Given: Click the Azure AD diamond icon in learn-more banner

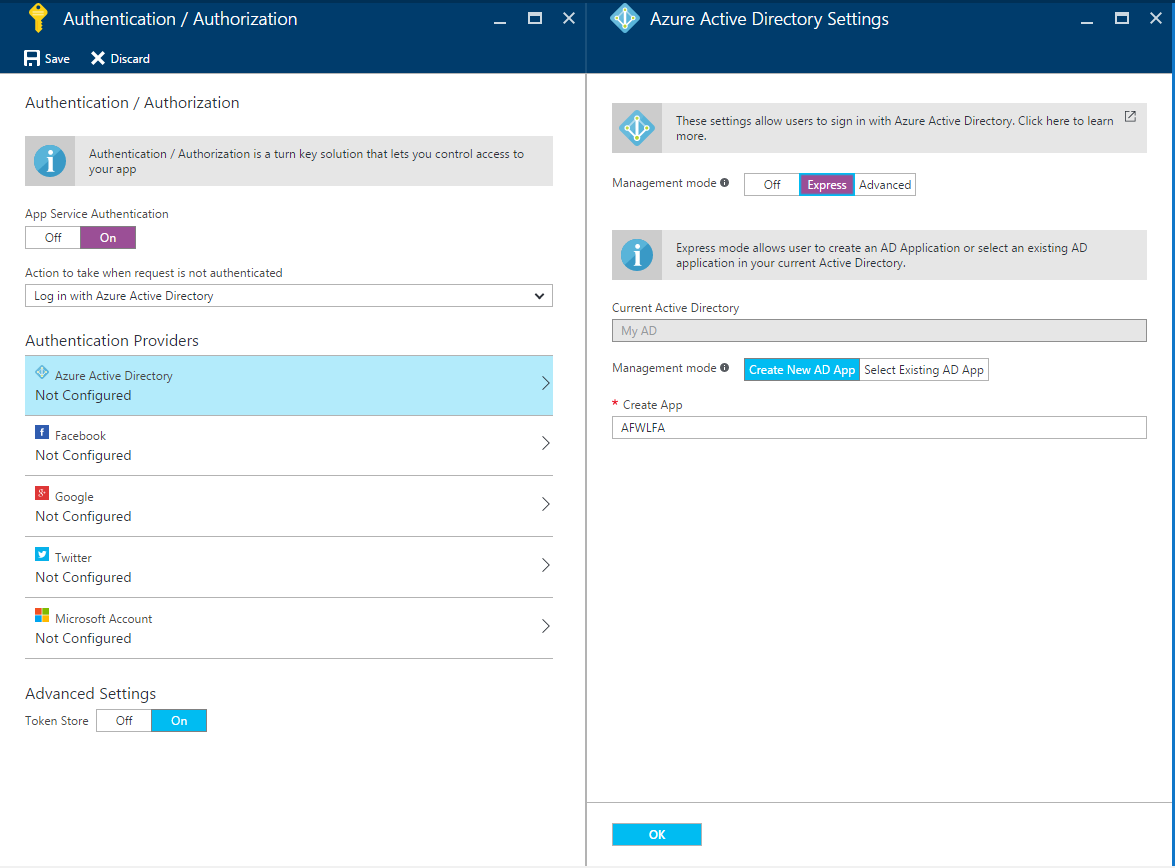Looking at the screenshot, I should click(x=637, y=128).
